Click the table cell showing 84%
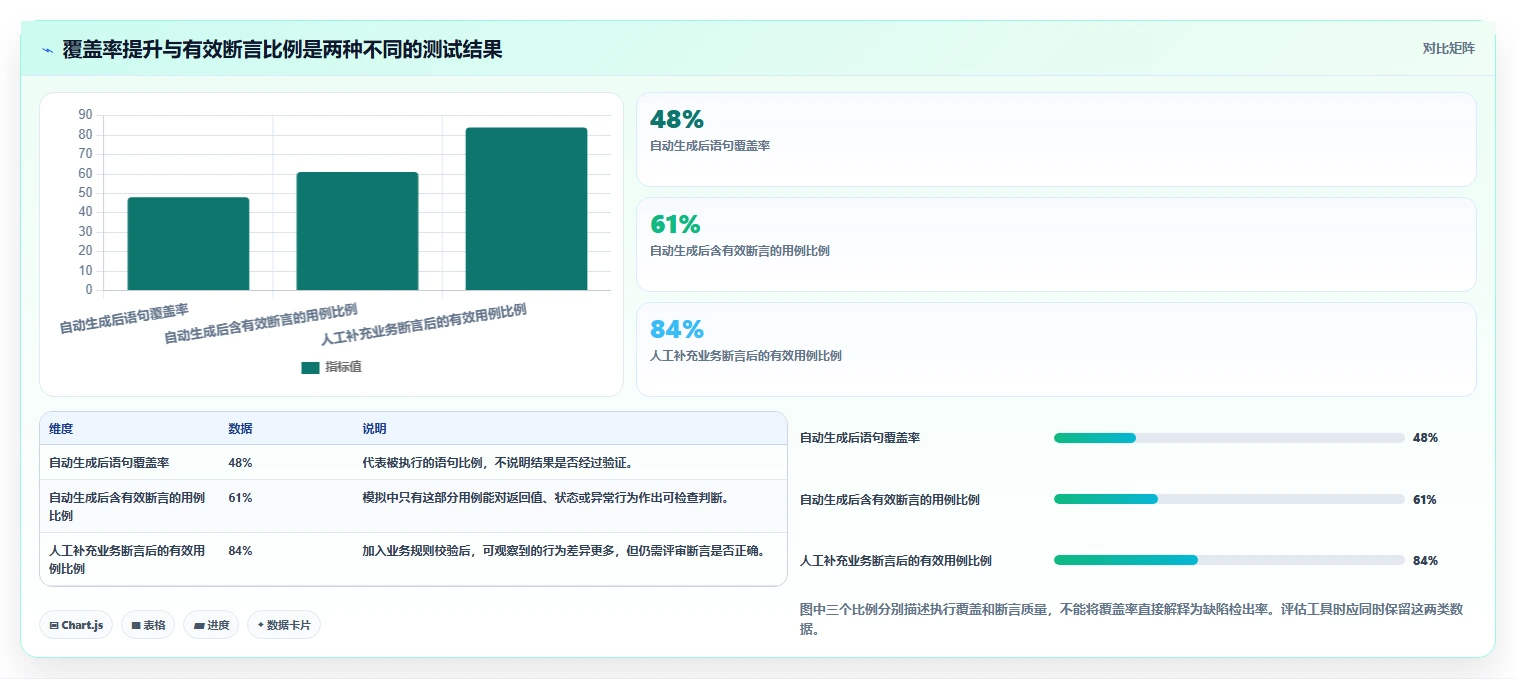 [240, 551]
